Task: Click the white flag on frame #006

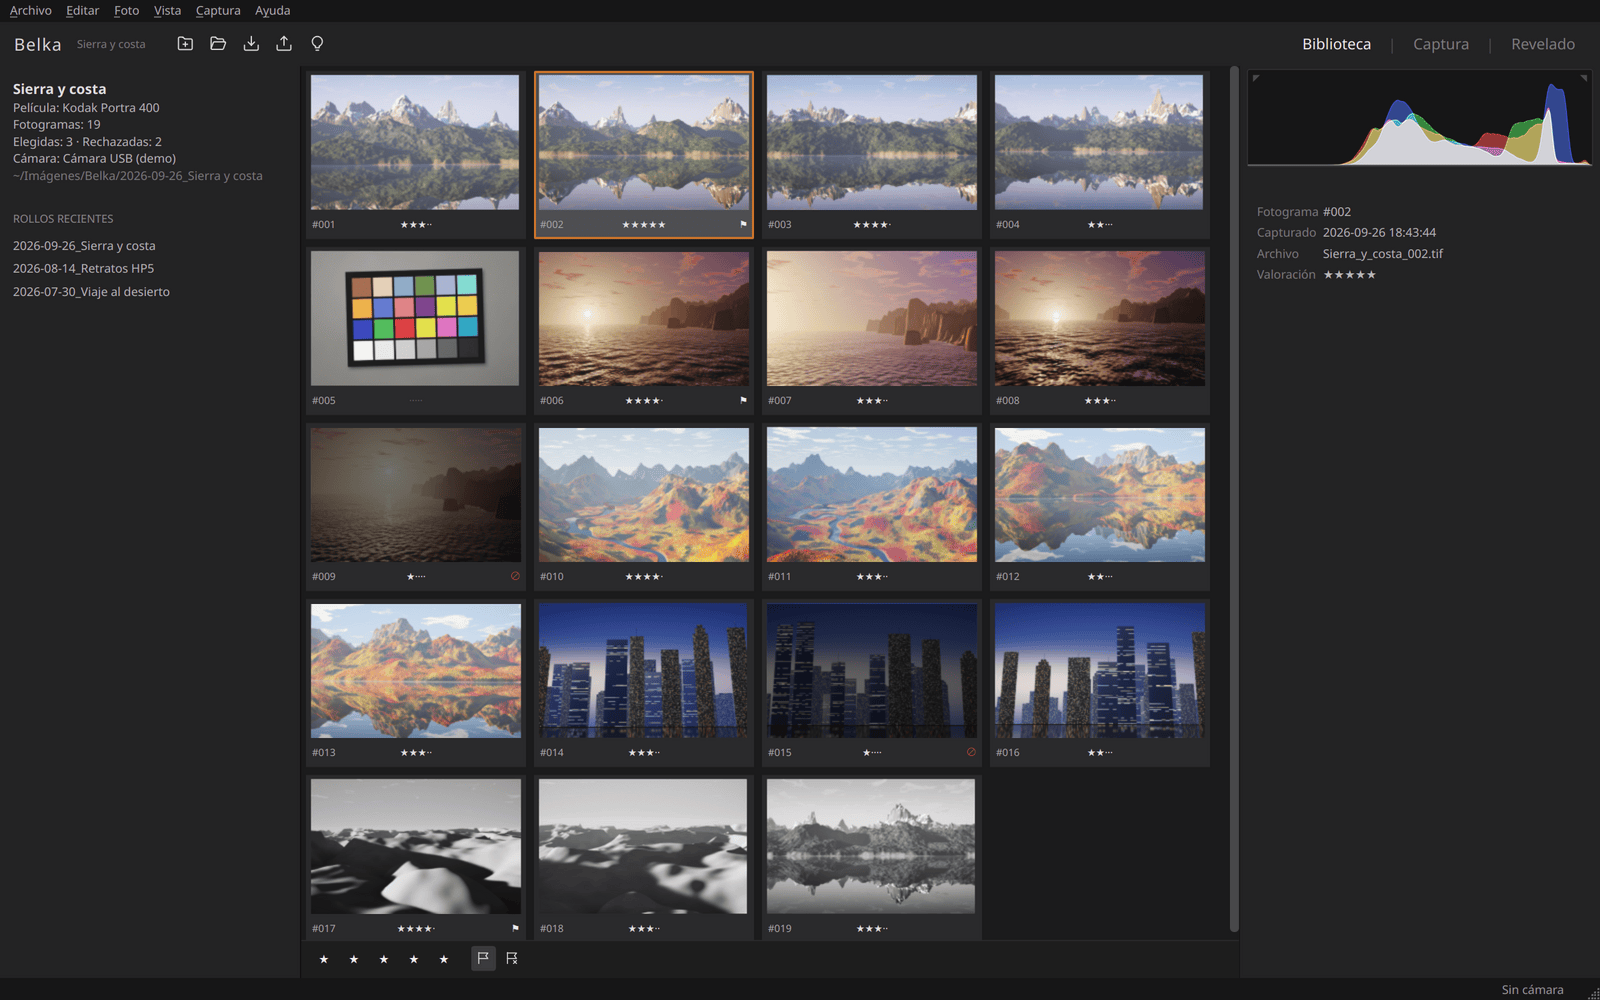Action: [x=743, y=400]
